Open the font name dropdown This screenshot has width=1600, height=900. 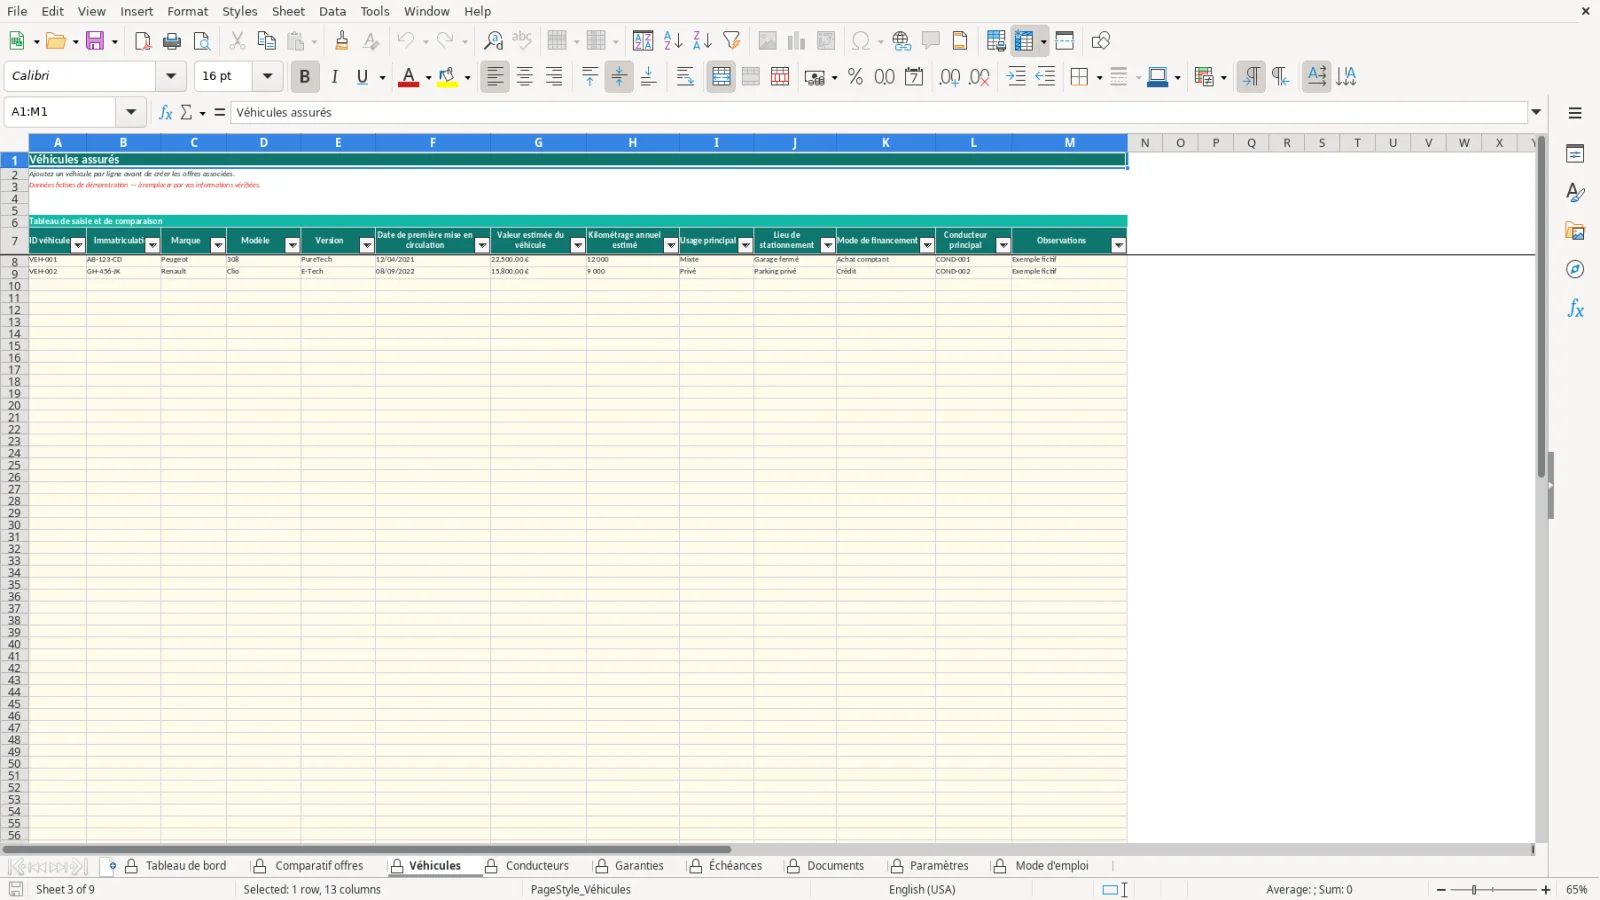pos(171,76)
